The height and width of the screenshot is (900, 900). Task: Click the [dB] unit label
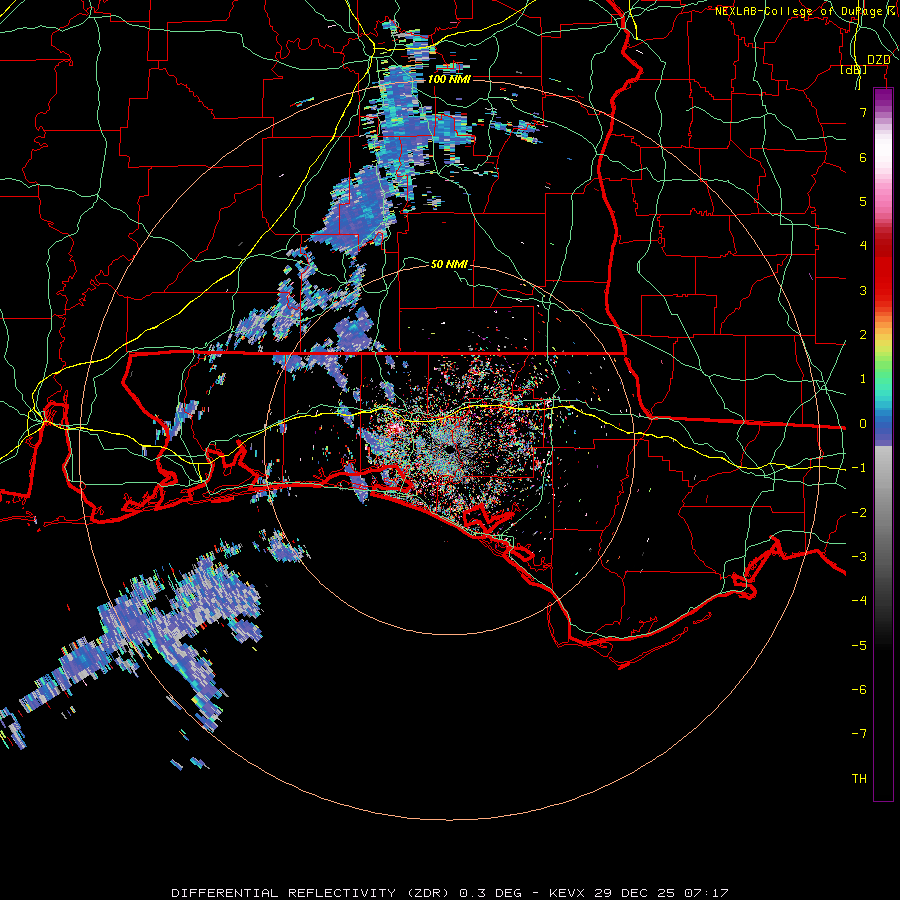click(x=854, y=69)
